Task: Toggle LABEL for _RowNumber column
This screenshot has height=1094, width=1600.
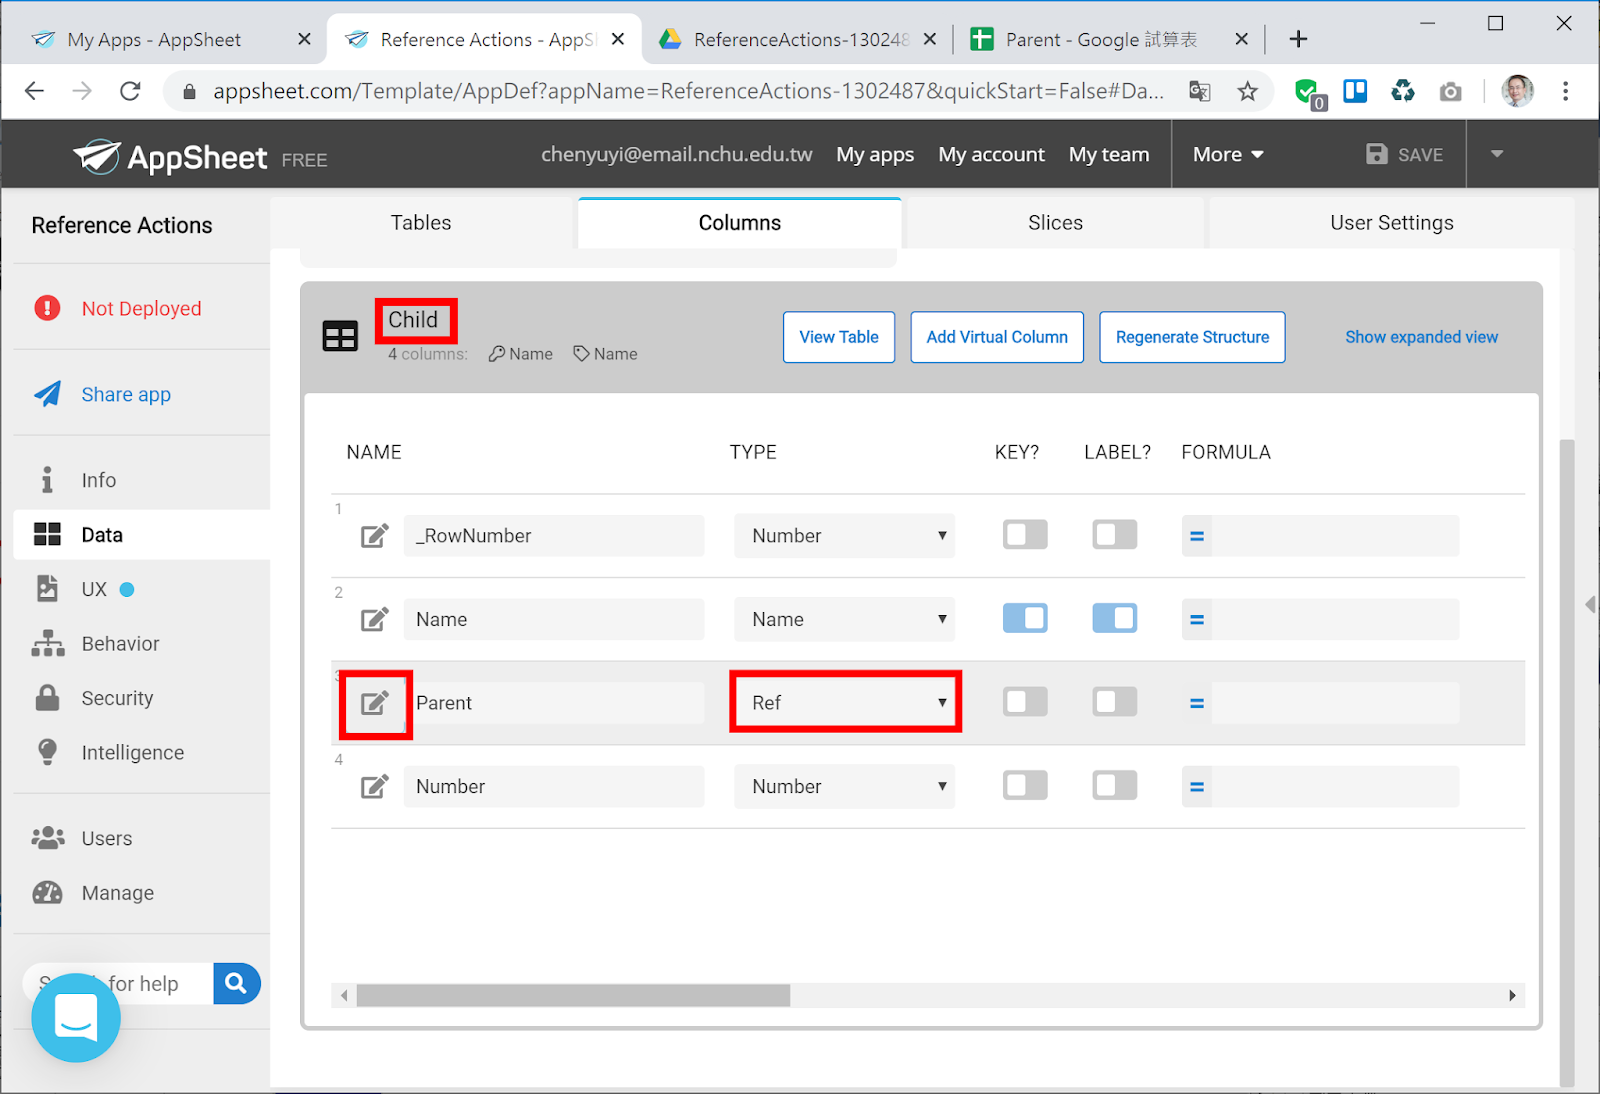Action: tap(1114, 535)
